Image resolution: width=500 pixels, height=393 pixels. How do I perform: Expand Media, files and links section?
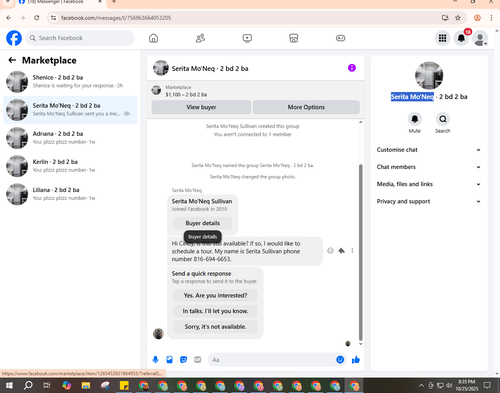tap(429, 184)
